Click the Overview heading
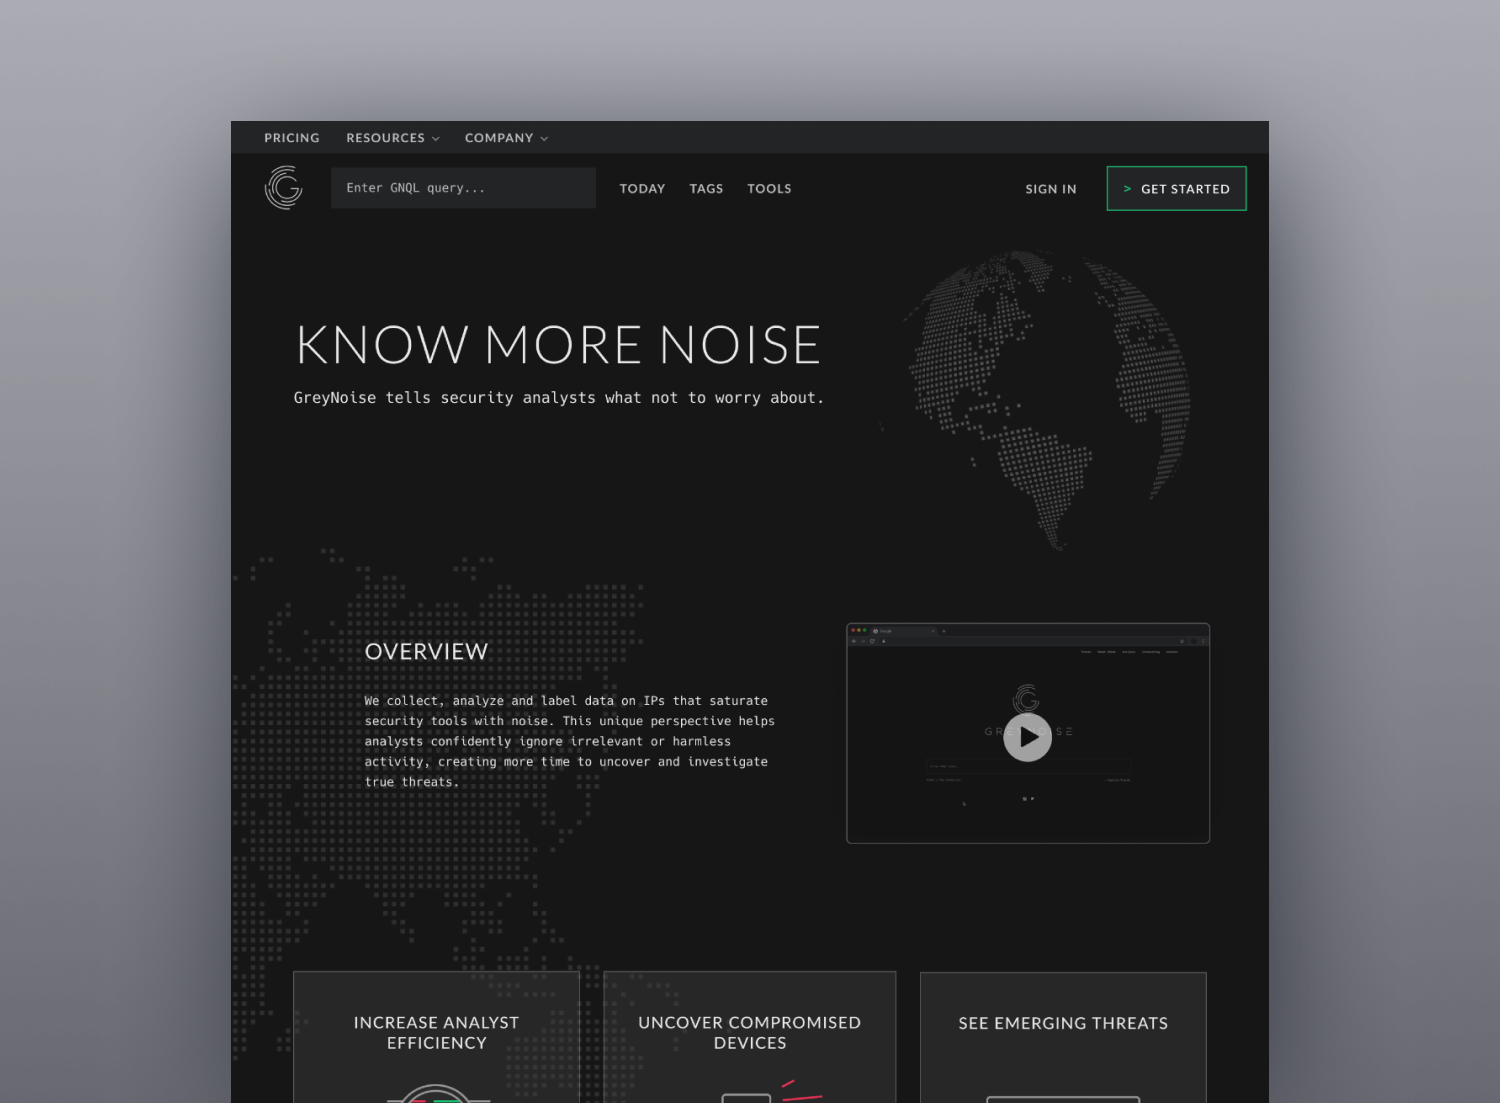The width and height of the screenshot is (1500, 1103). (x=426, y=652)
